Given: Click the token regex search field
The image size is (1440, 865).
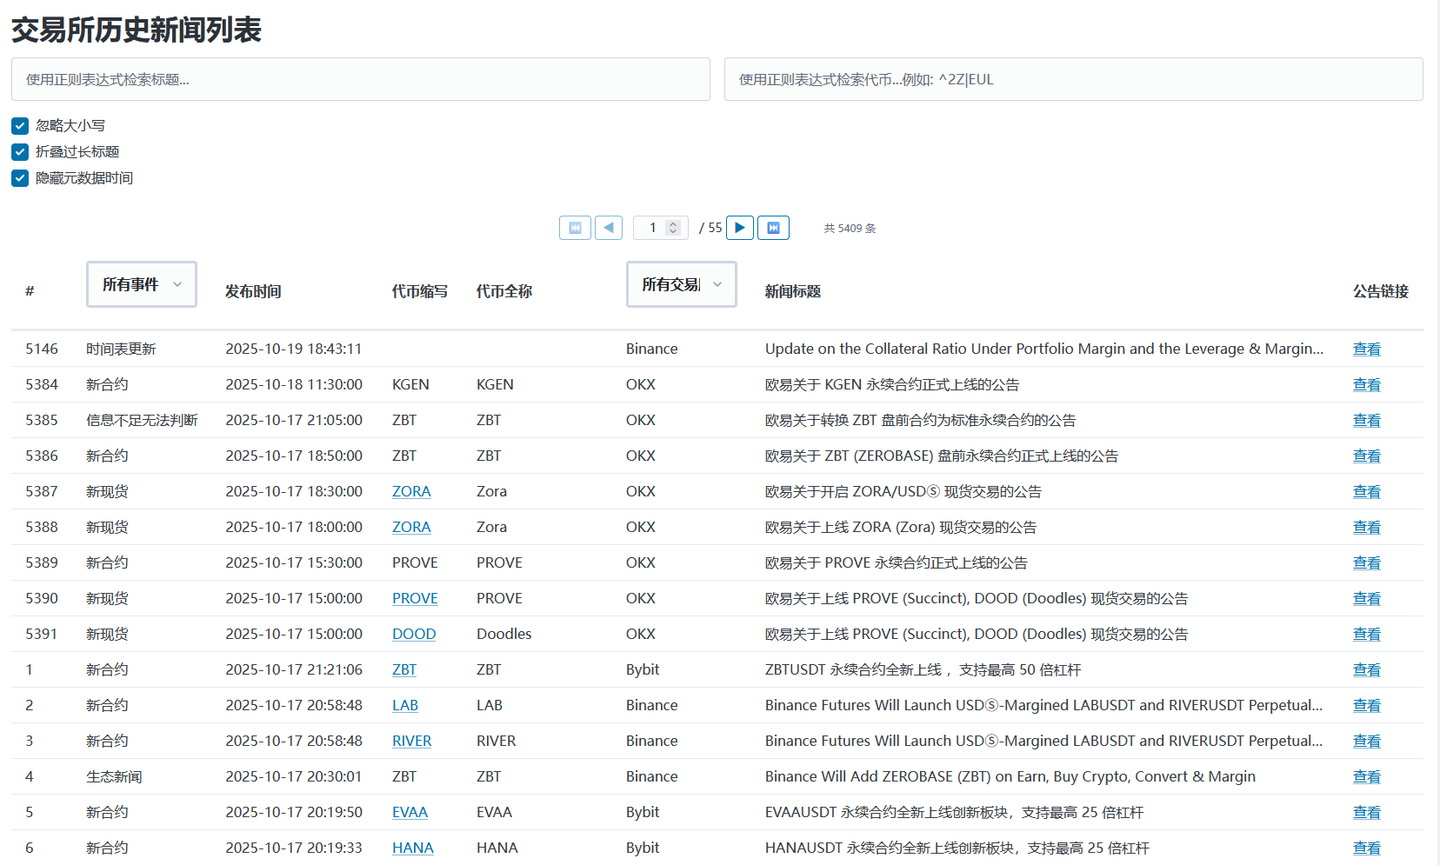Looking at the screenshot, I should coord(1074,79).
